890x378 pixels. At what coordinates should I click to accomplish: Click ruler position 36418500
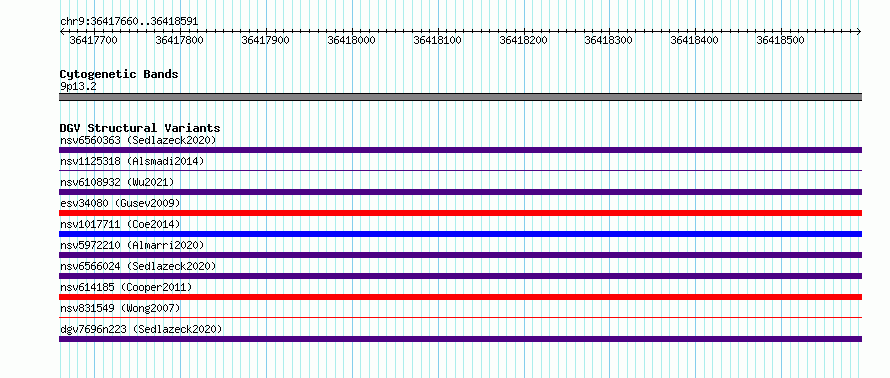[780, 40]
